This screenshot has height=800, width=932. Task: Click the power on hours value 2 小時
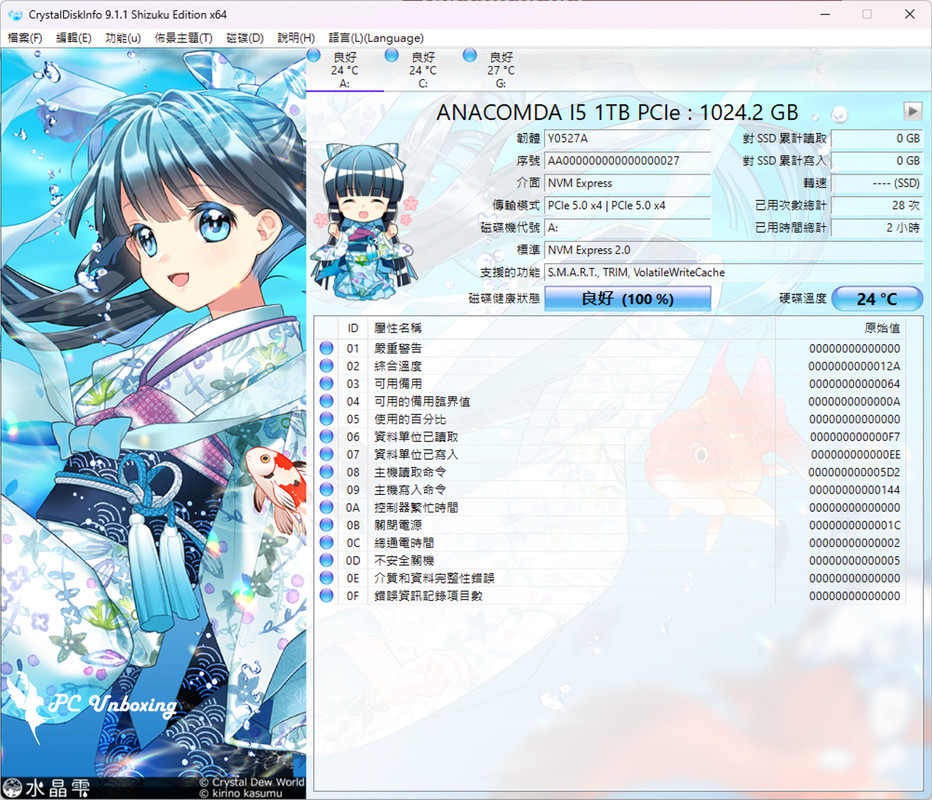click(x=877, y=228)
